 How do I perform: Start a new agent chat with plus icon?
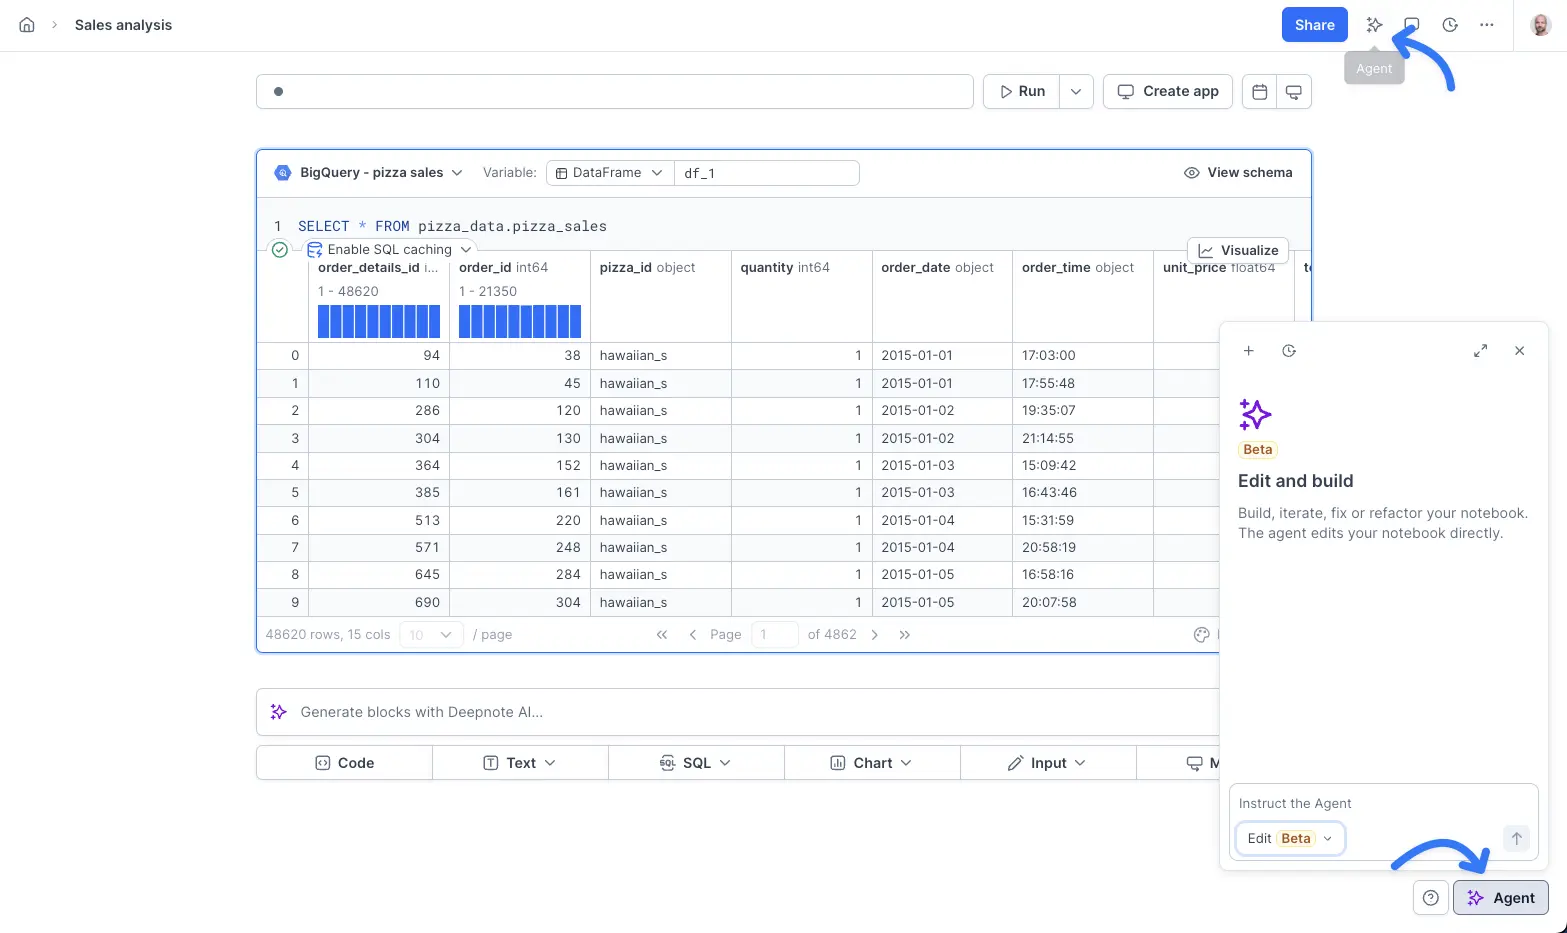[1248, 351]
